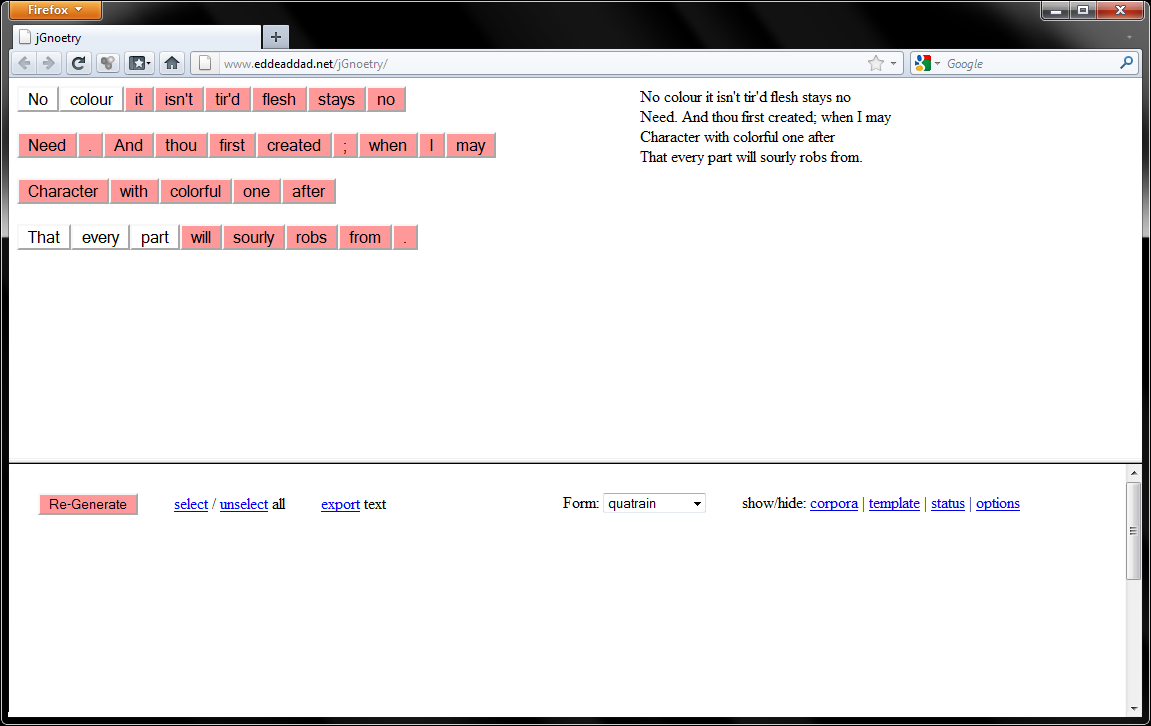Open the Form dropdown showing quatrain
This screenshot has height=726, width=1151.
tap(654, 503)
